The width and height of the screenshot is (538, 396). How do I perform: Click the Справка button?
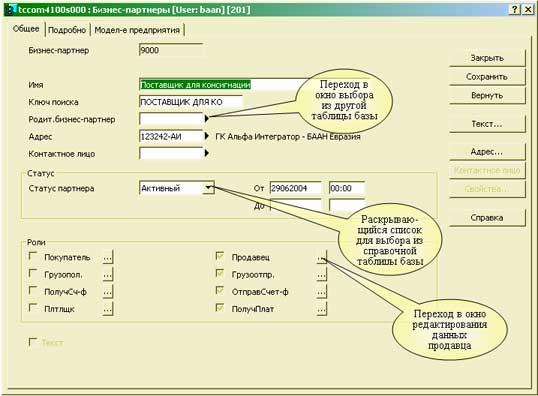point(487,218)
